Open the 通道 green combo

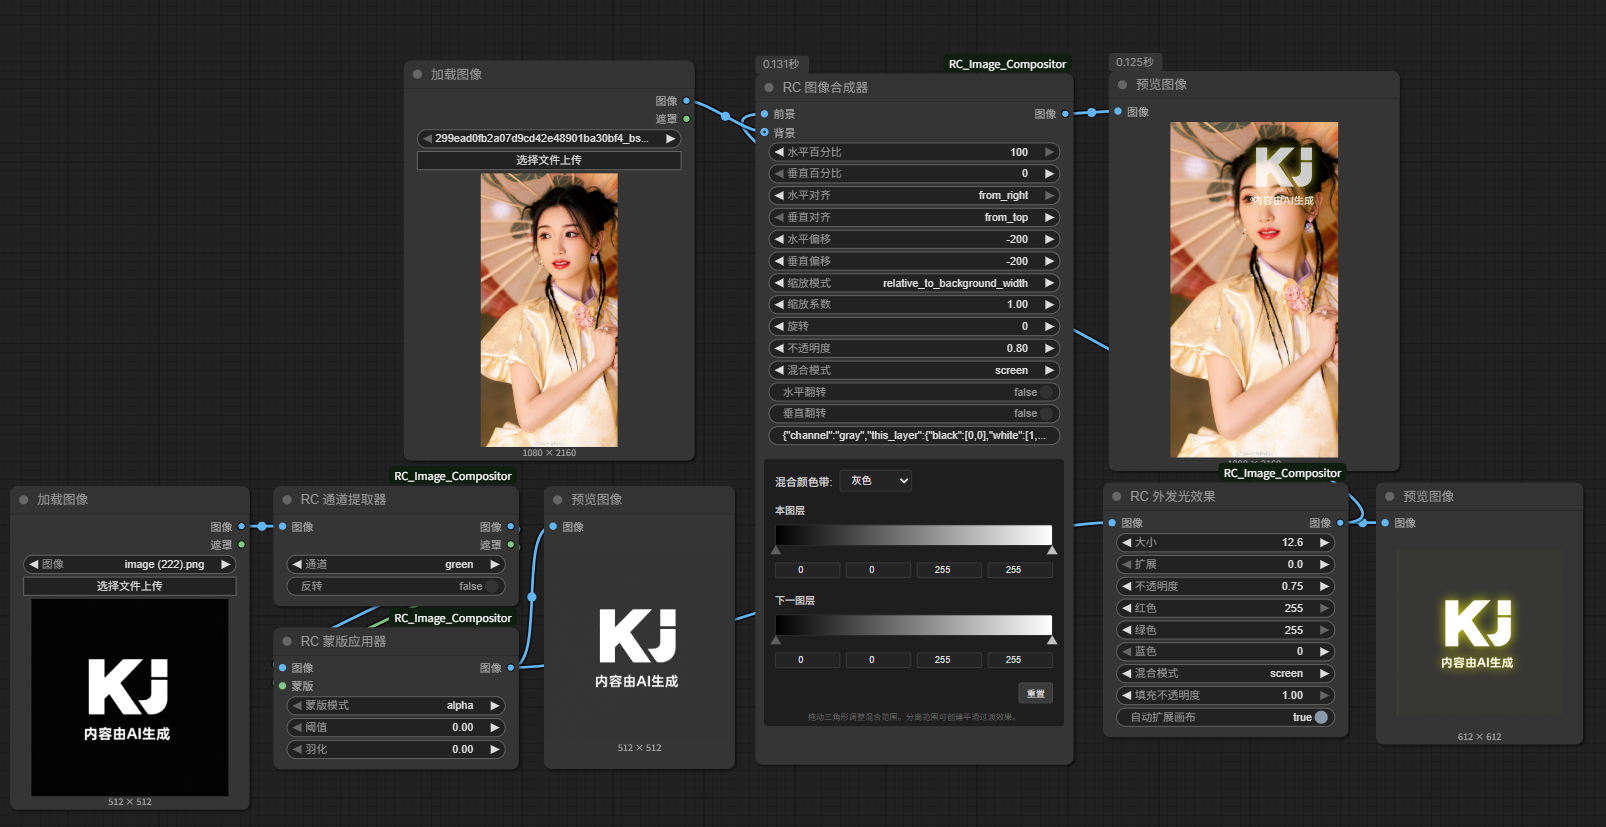[x=396, y=565]
